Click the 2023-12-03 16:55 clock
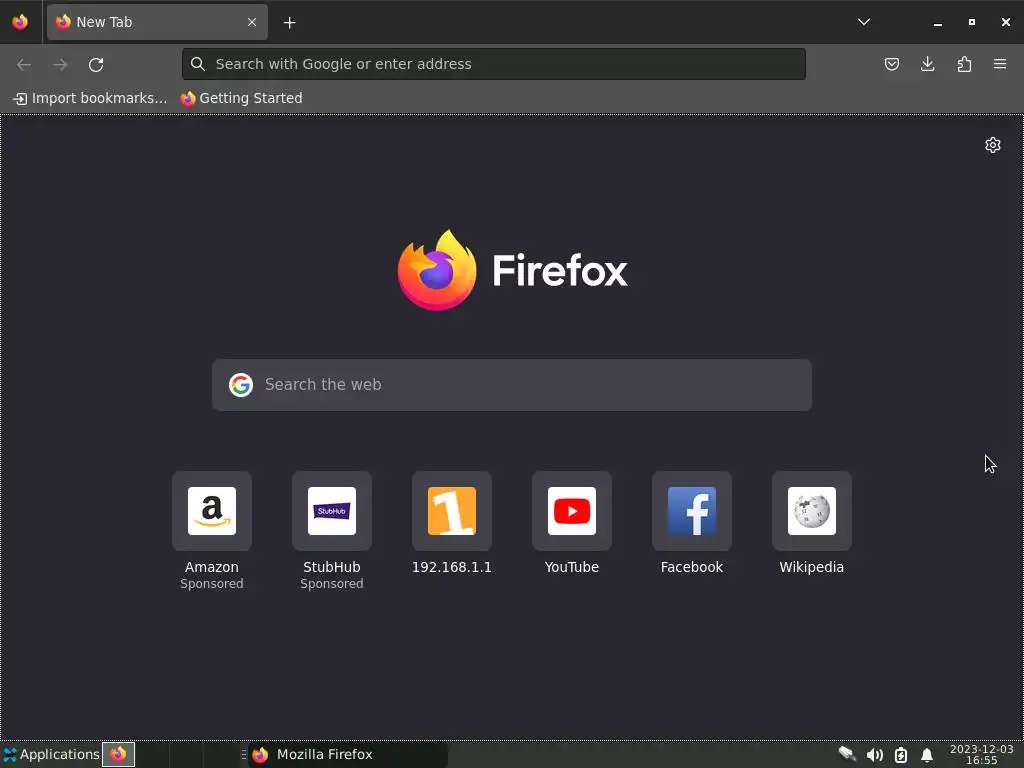 pyautogui.click(x=982, y=754)
